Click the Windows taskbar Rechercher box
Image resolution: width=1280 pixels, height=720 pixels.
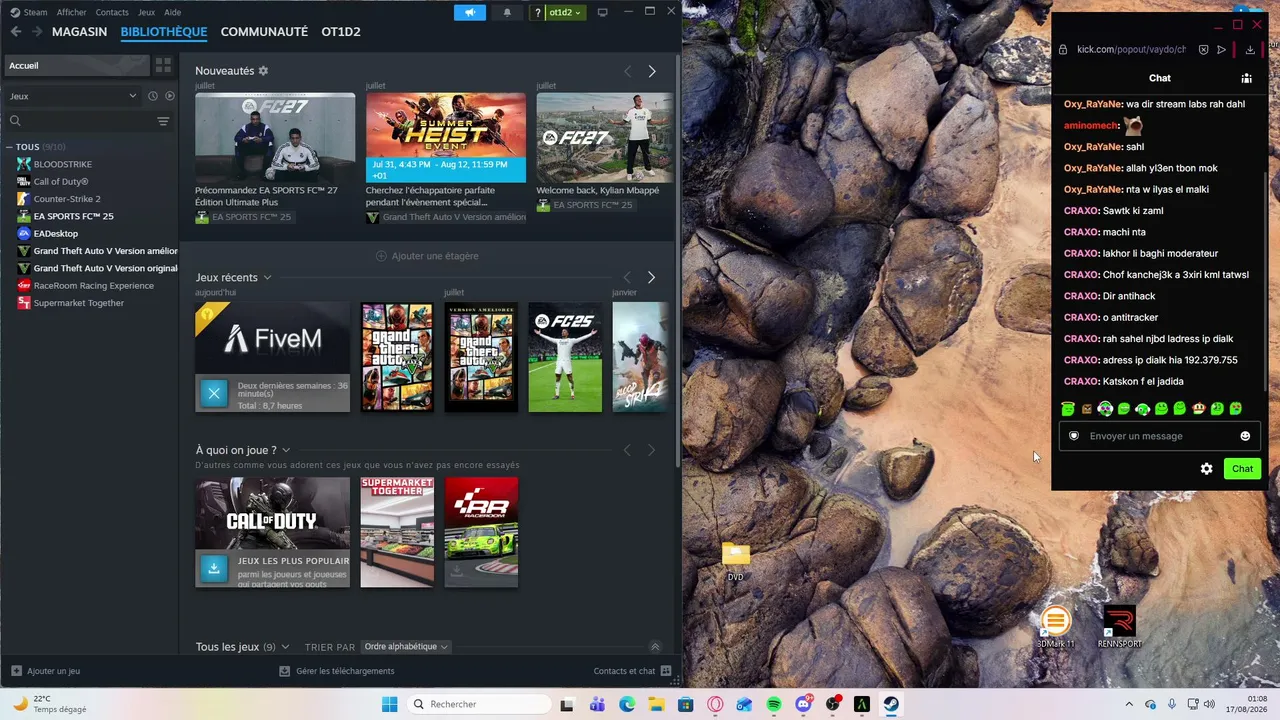pyautogui.click(x=478, y=704)
